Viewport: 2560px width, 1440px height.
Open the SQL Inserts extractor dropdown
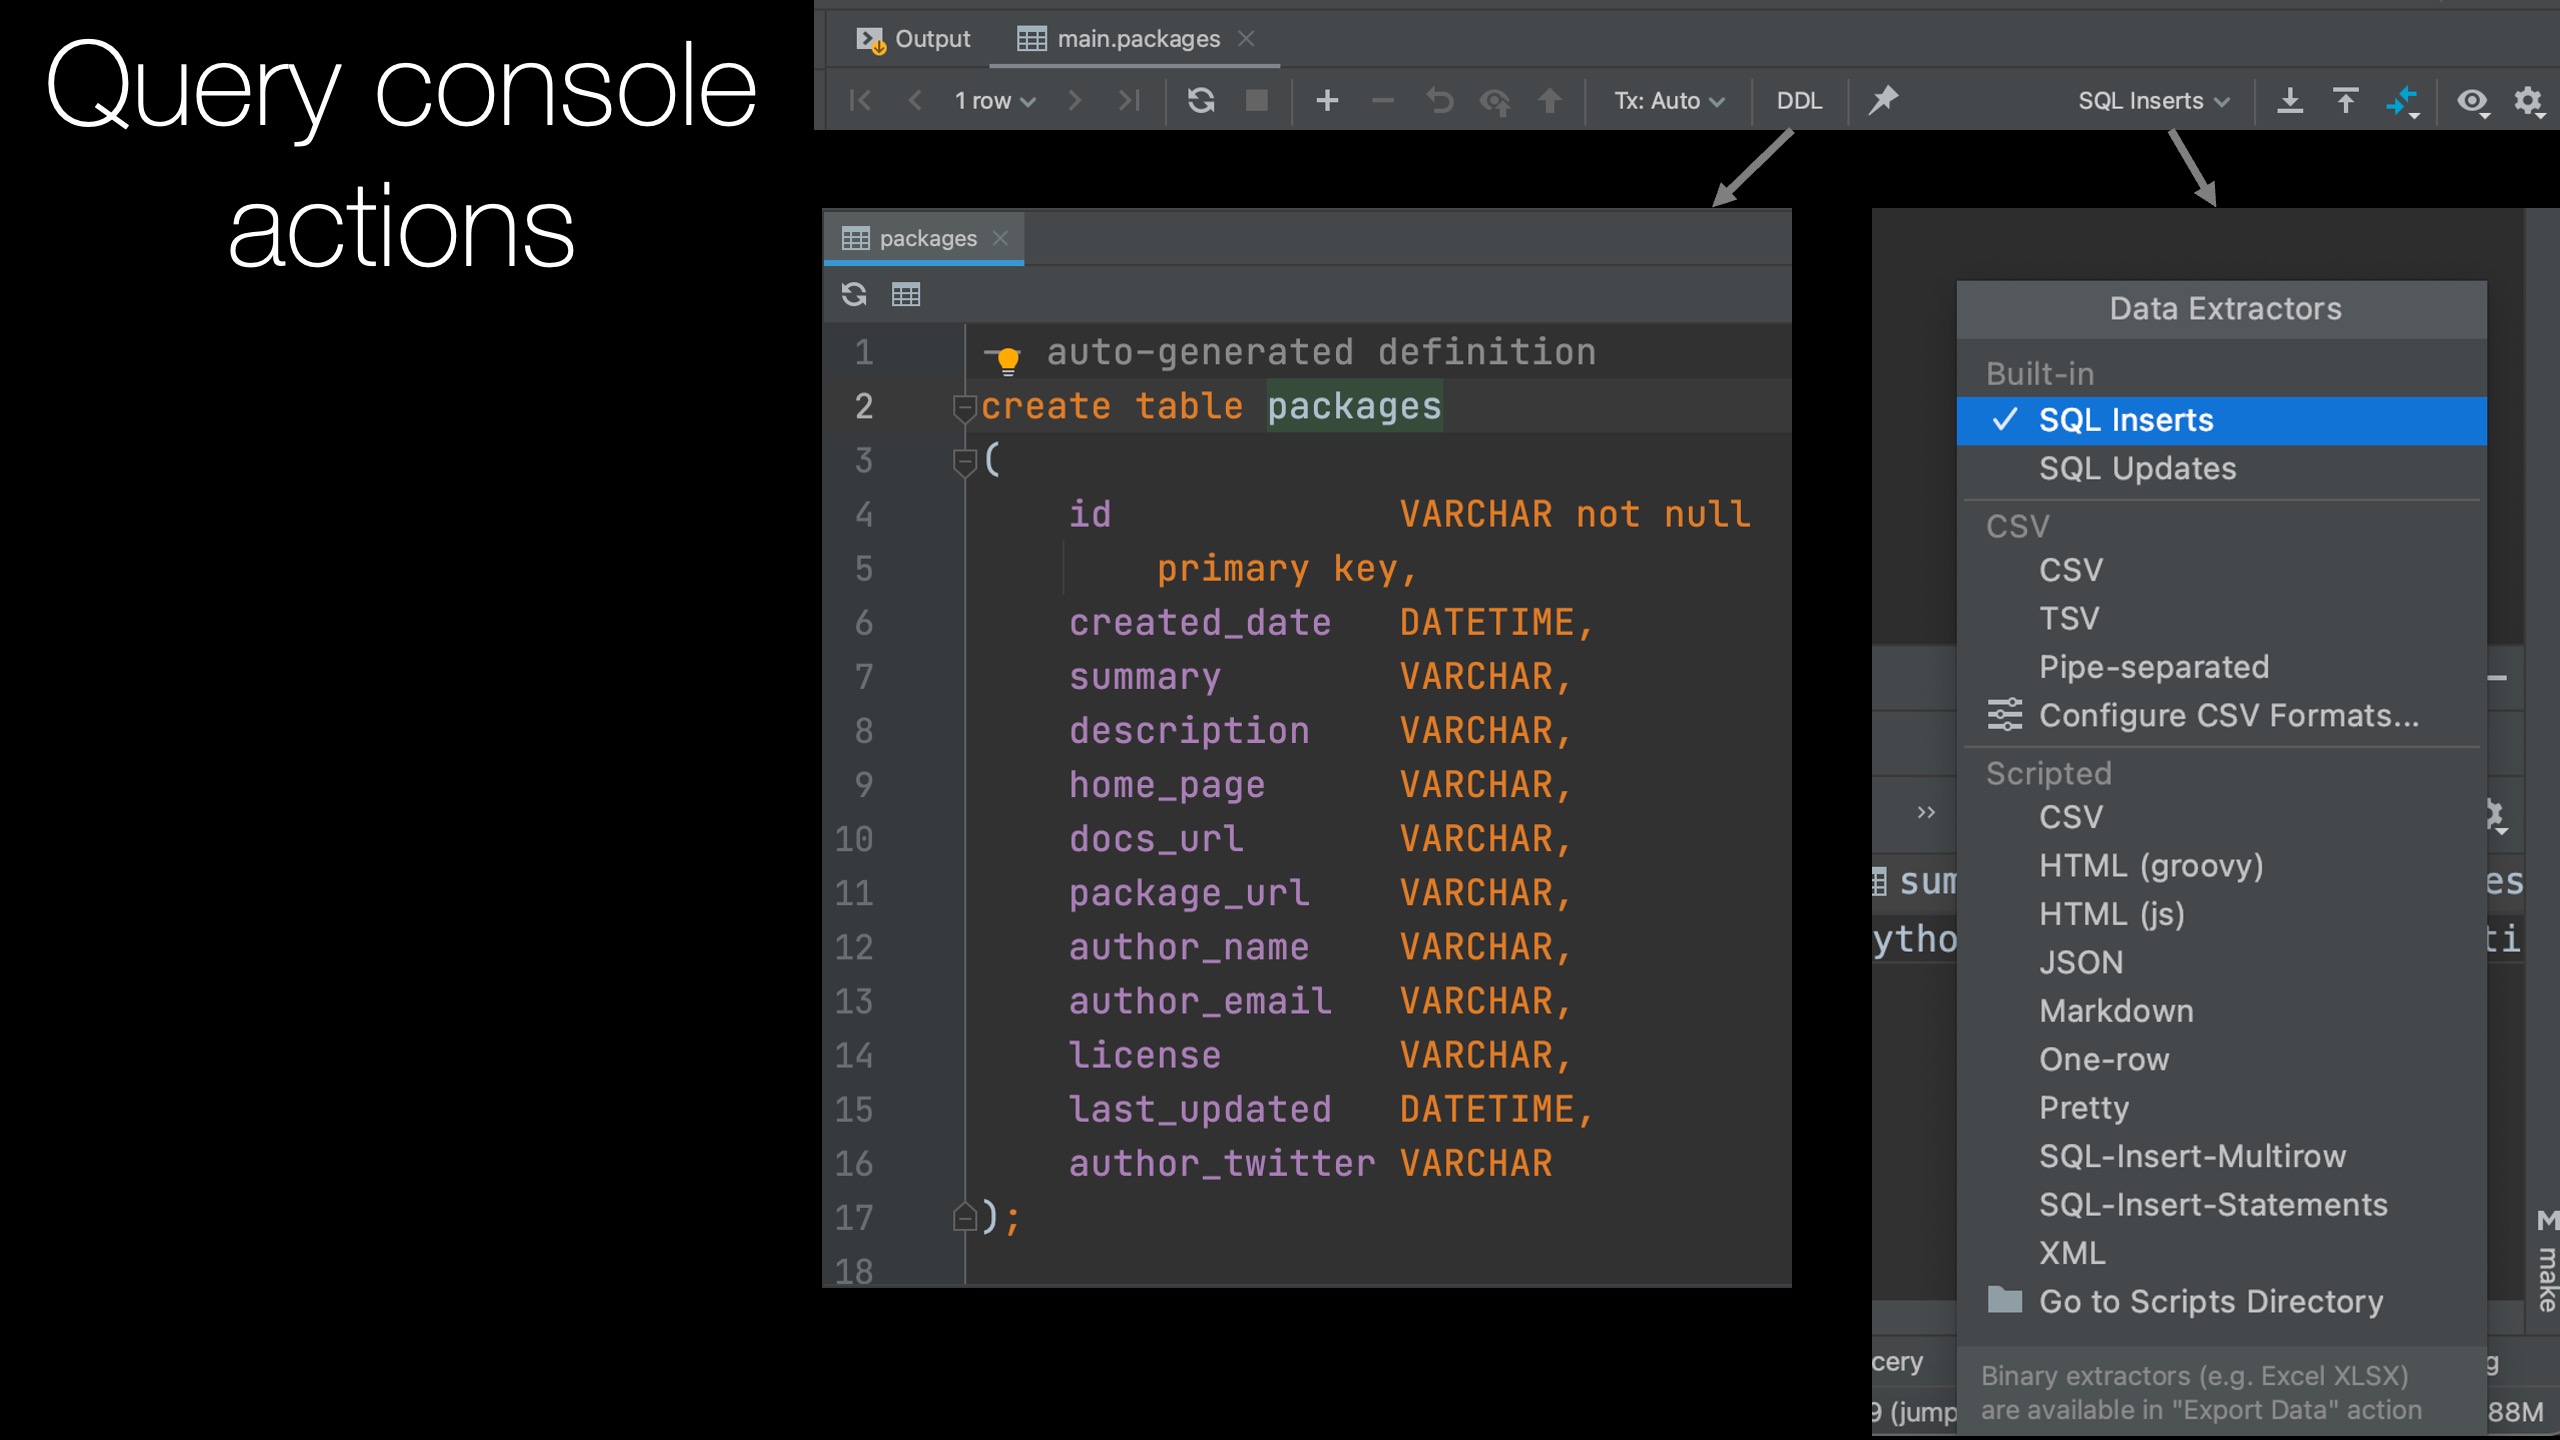2153,100
